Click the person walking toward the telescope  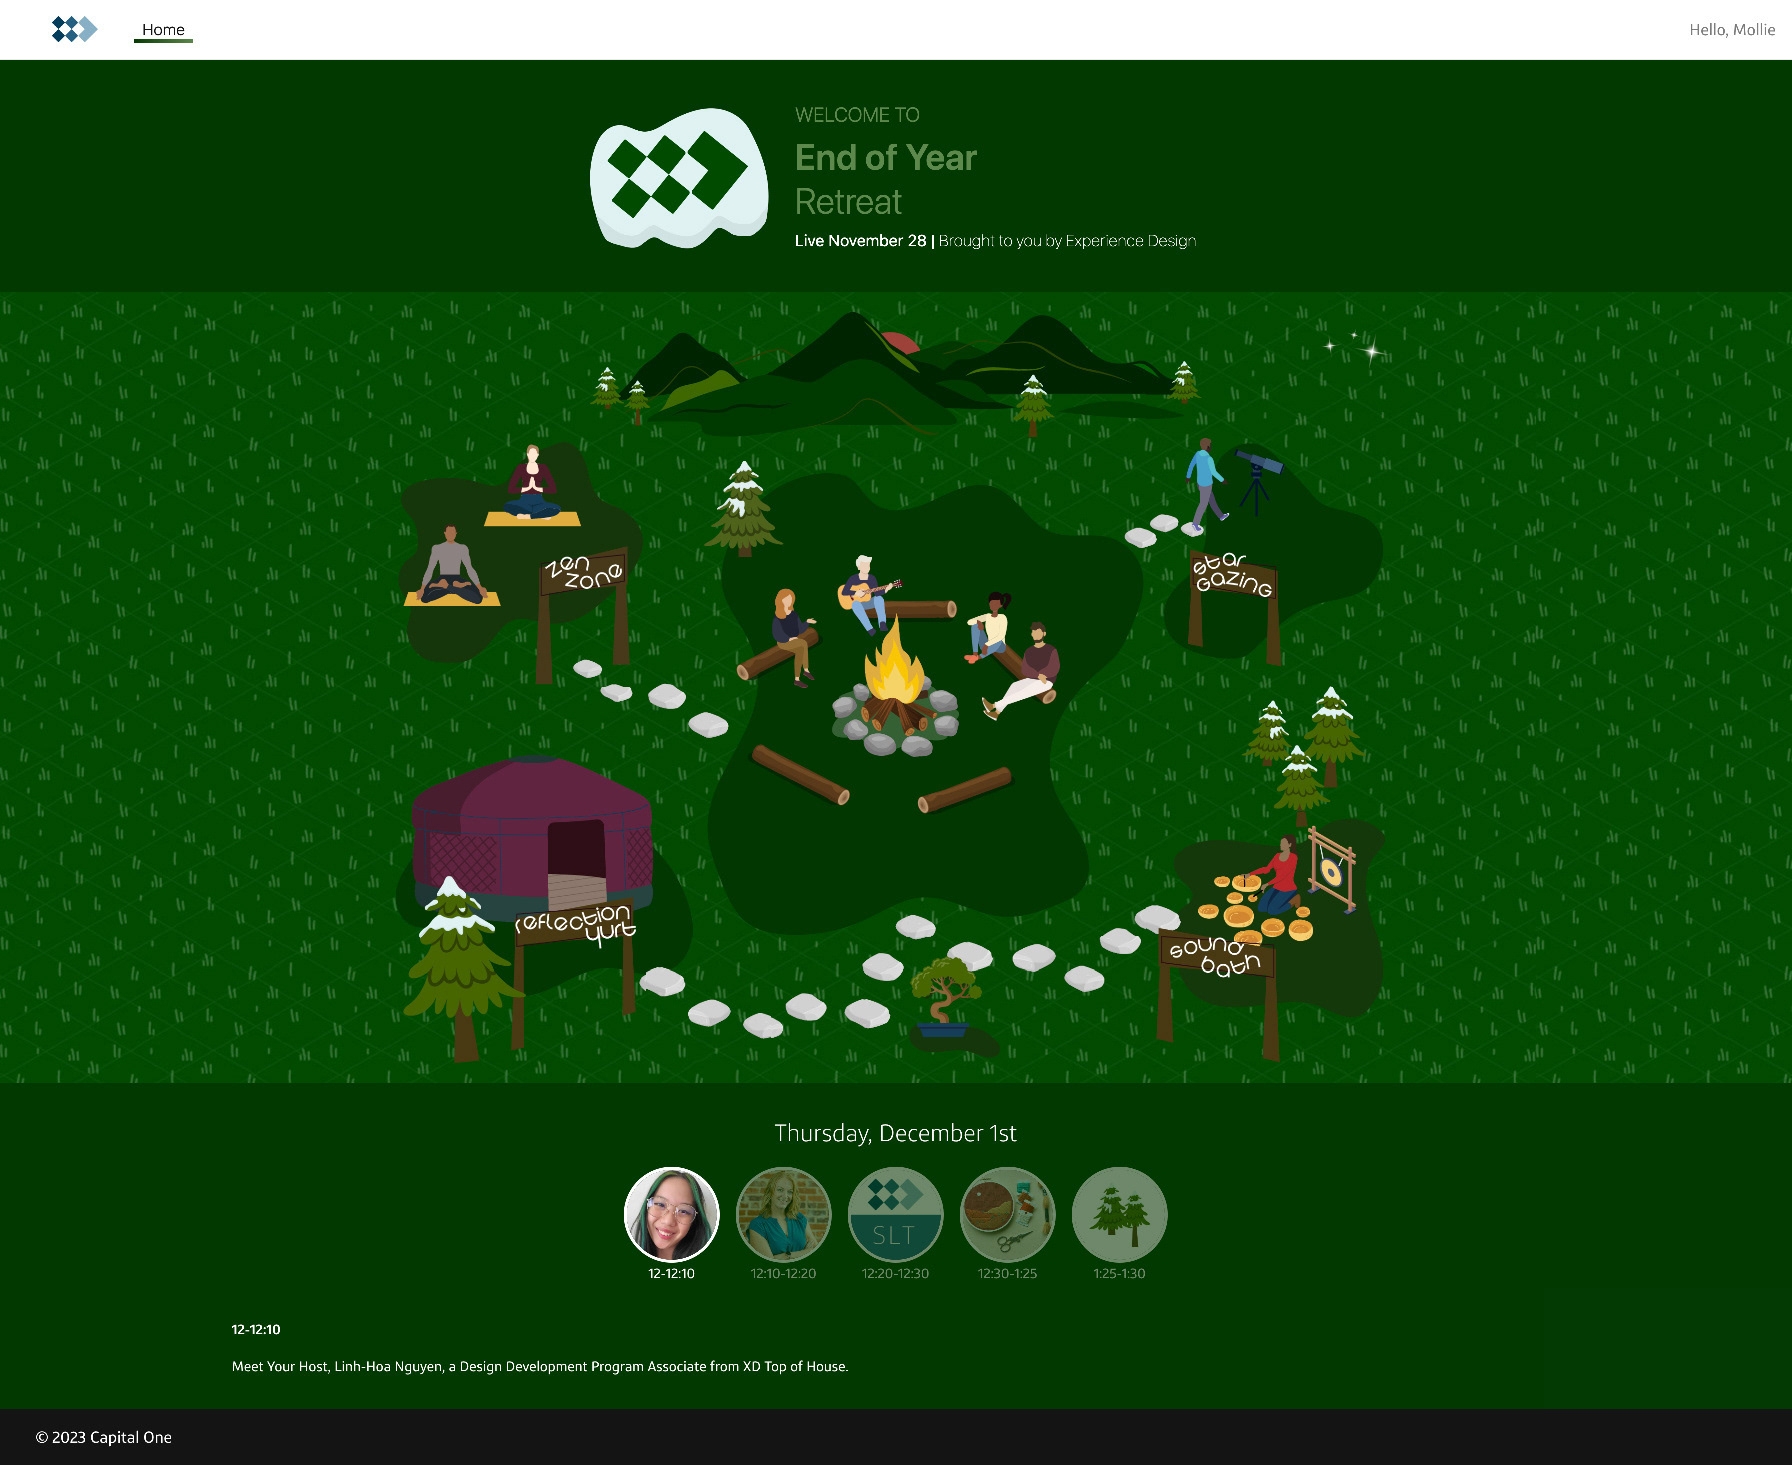pyautogui.click(x=1205, y=482)
